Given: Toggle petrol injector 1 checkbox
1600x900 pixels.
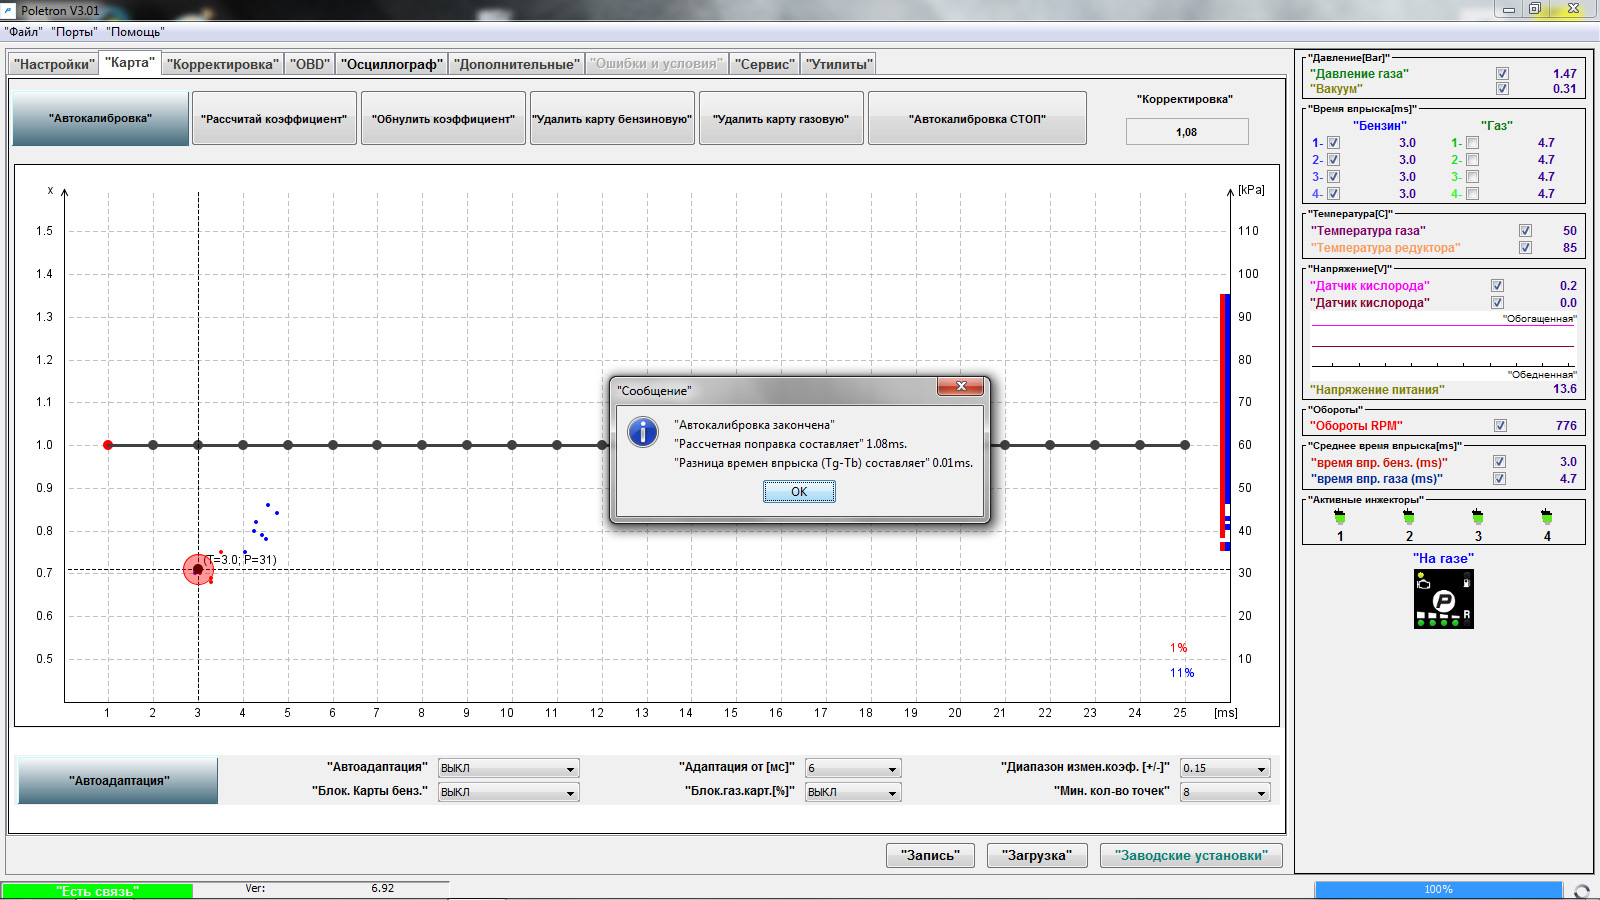Looking at the screenshot, I should [x=1333, y=143].
